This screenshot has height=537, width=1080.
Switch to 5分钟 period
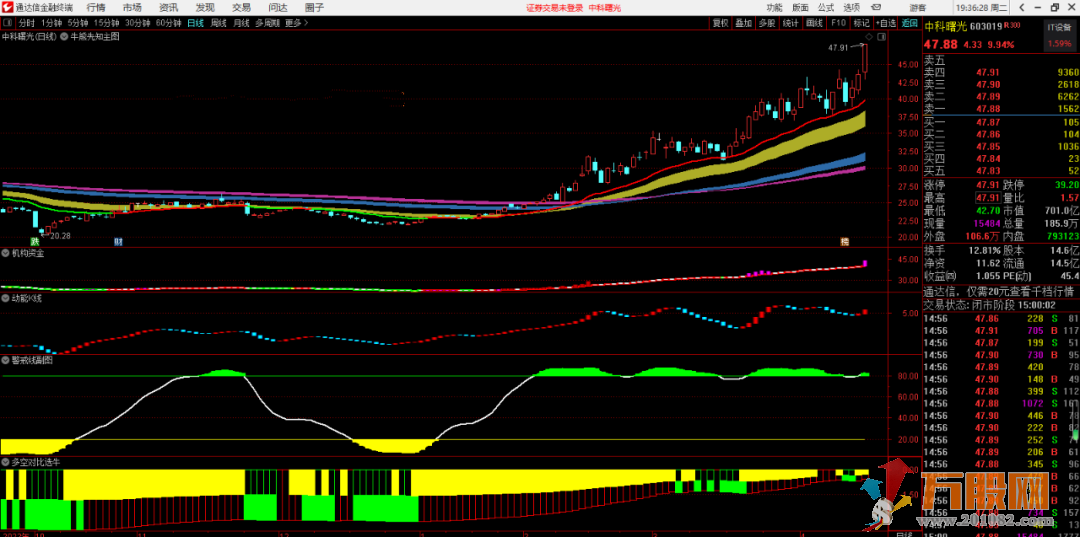pos(79,23)
